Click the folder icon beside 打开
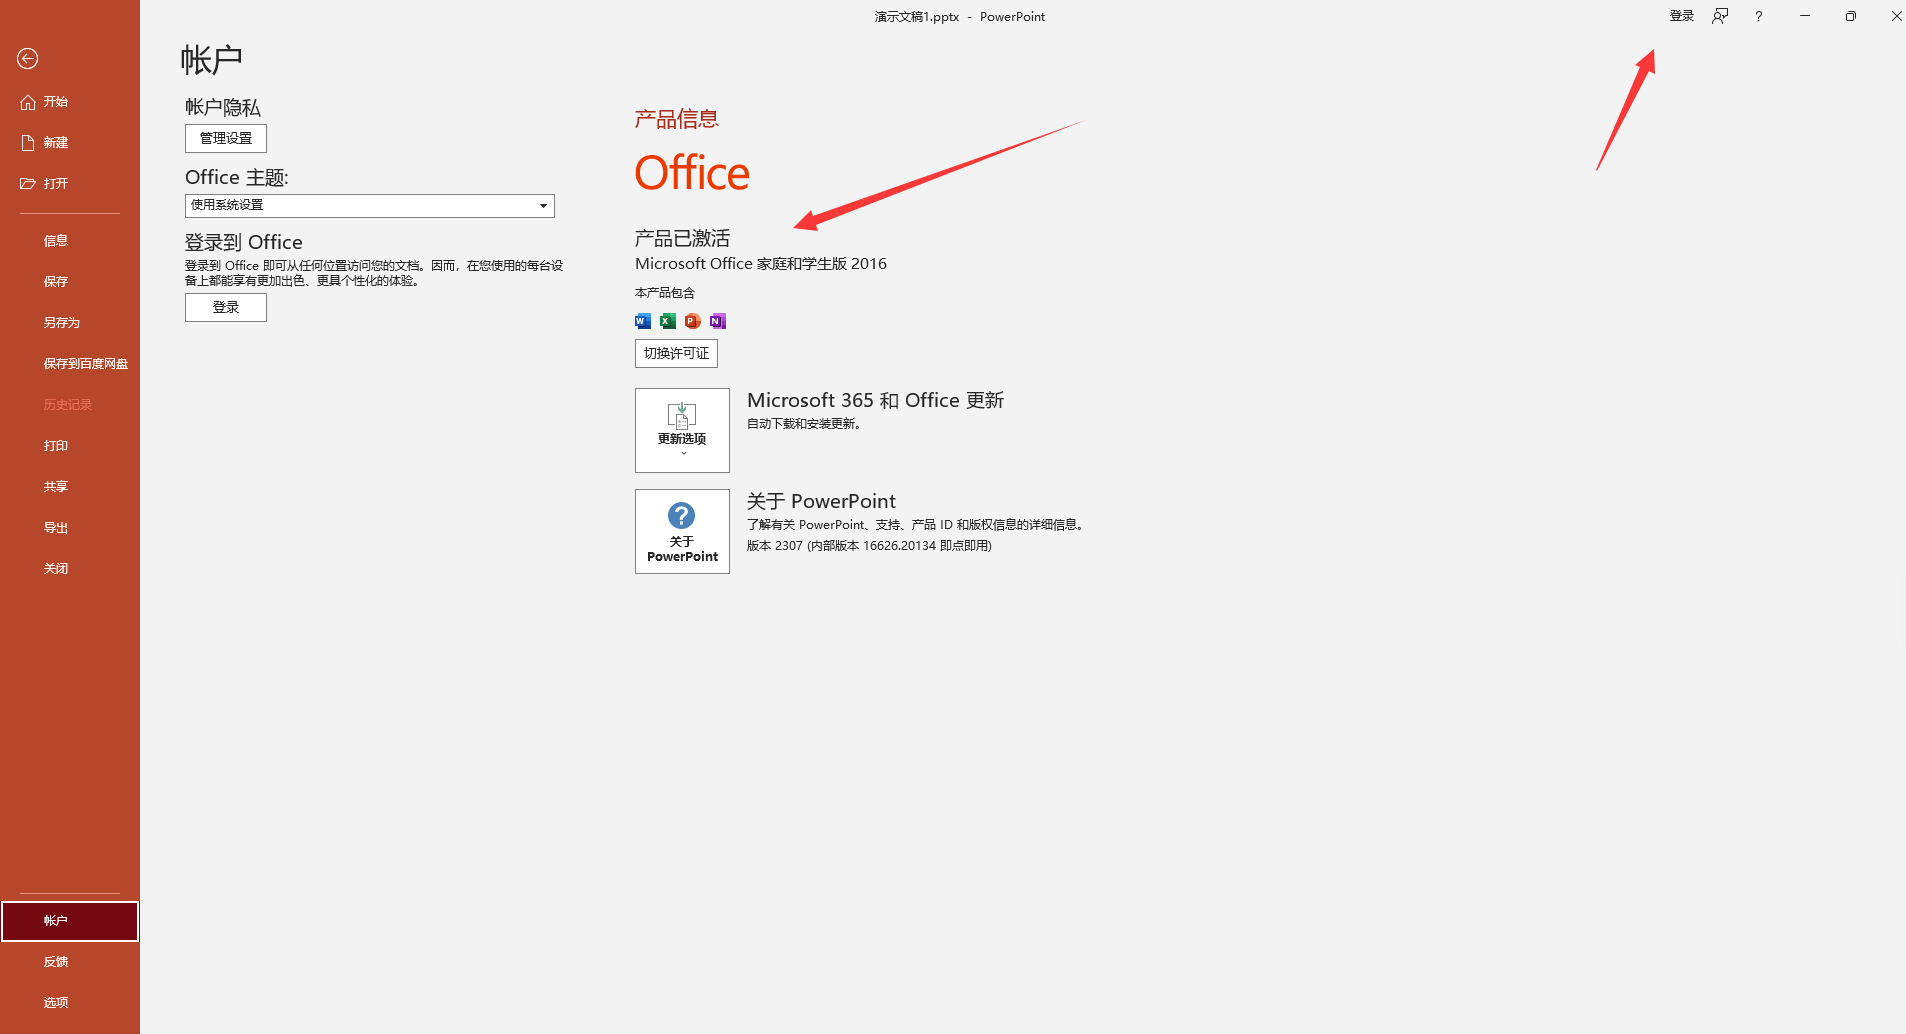Screen dimensions: 1906x1034 28,184
